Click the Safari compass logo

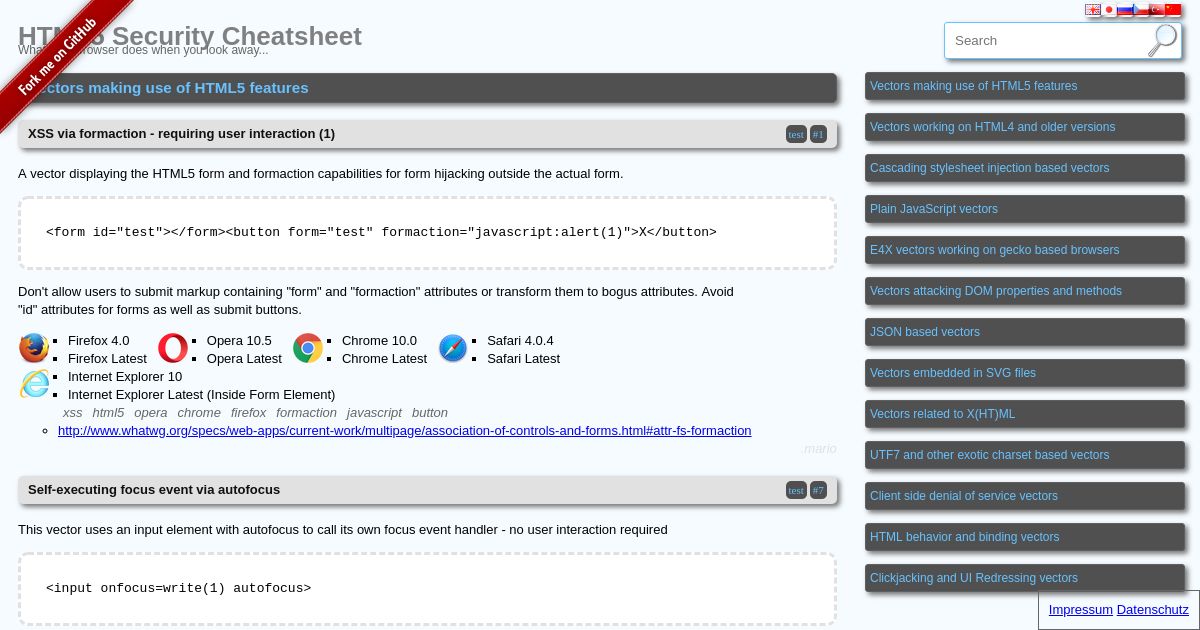[453, 348]
